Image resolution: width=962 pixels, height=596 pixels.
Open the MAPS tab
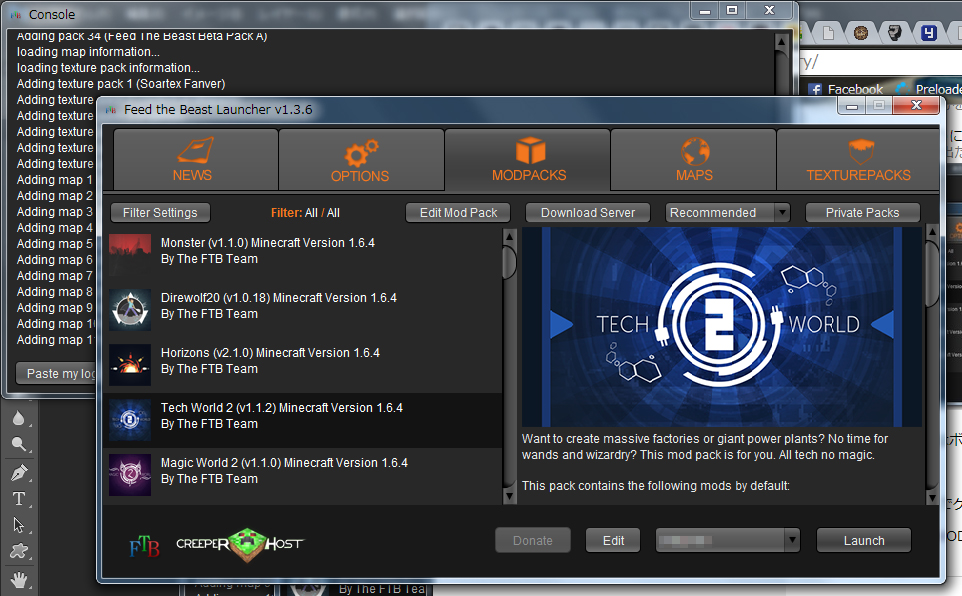(693, 160)
